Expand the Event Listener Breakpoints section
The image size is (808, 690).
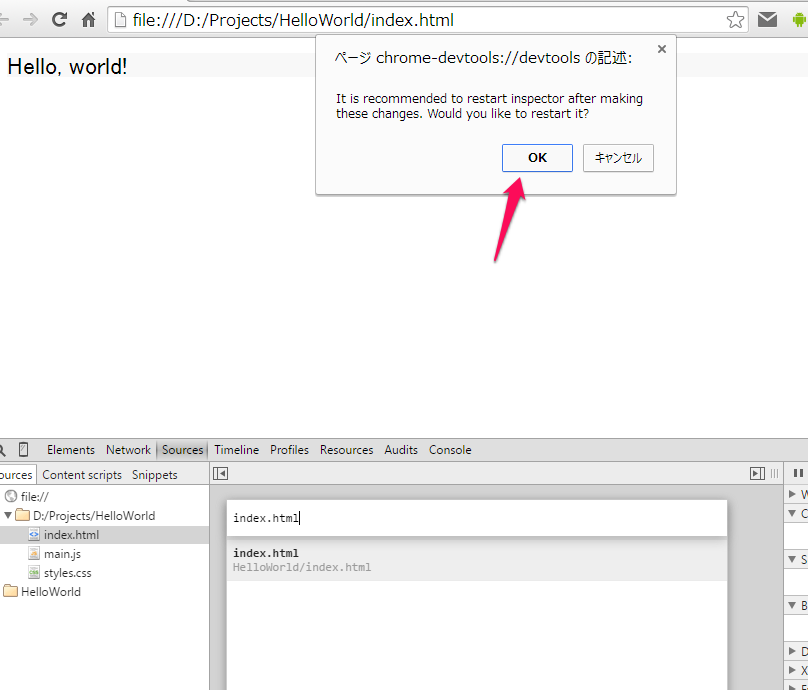793,687
